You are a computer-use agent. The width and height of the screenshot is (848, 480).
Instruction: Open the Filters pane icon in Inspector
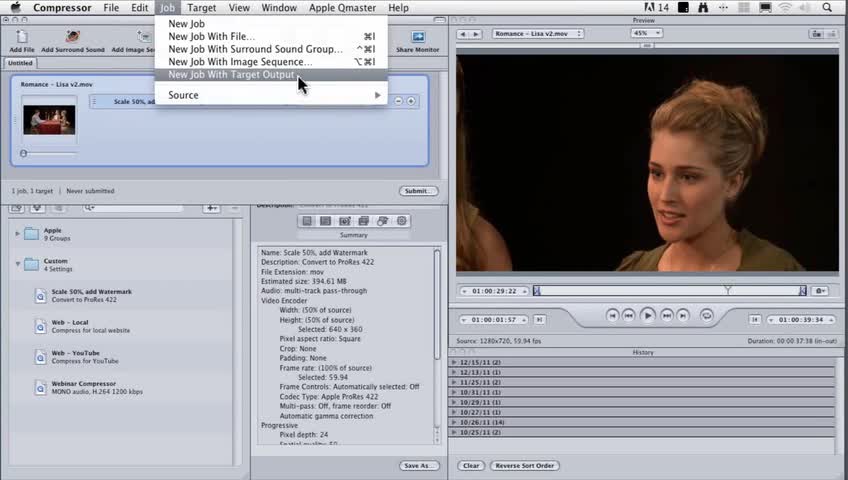click(x=363, y=221)
